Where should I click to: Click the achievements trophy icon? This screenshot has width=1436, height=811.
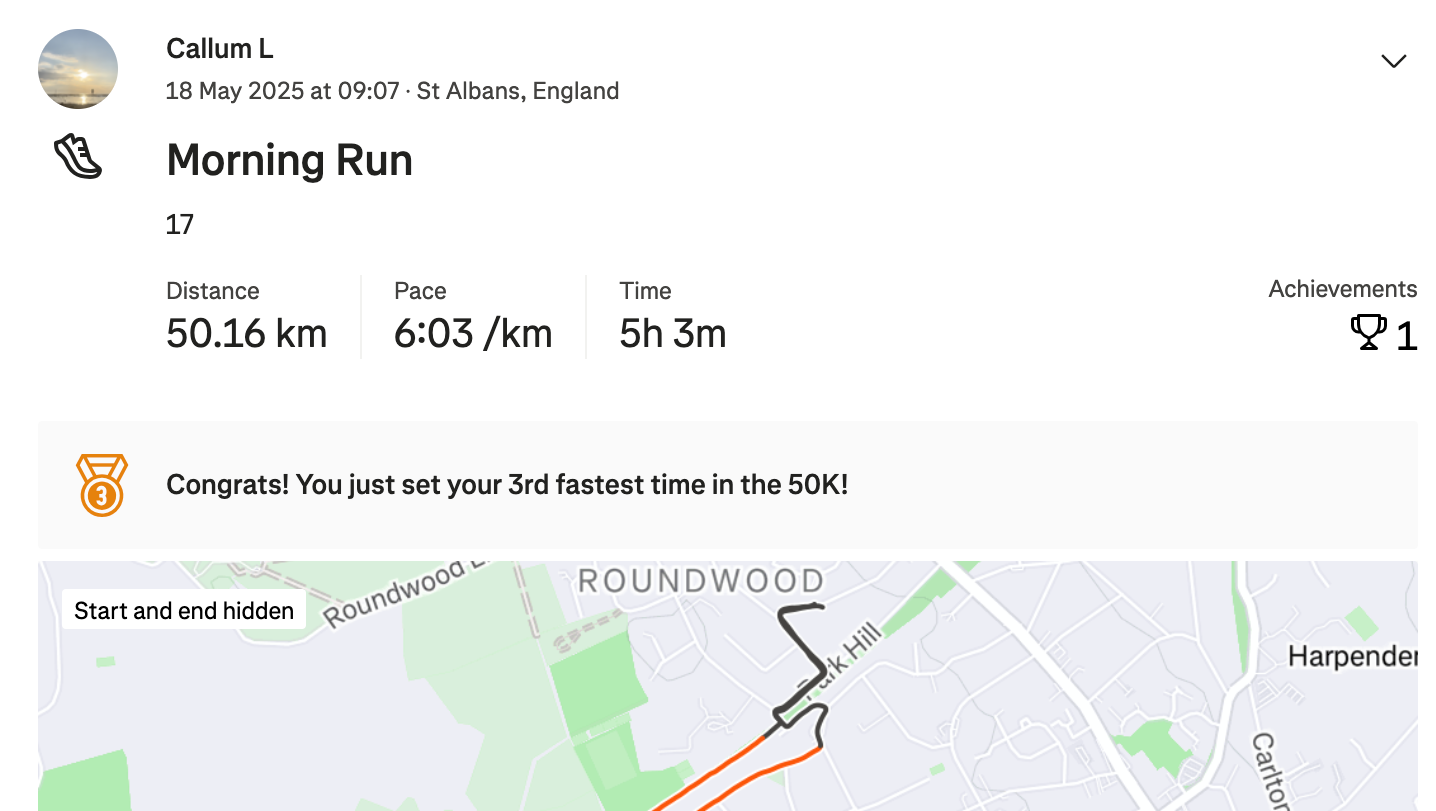pos(1368,332)
